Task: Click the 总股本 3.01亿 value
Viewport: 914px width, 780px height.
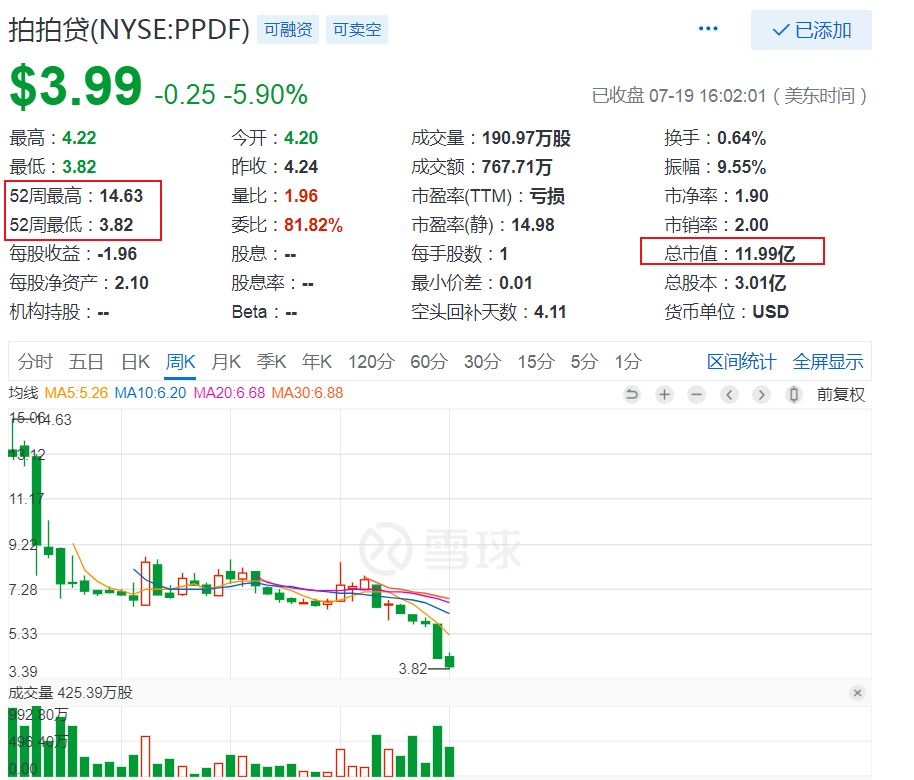Action: (x=760, y=283)
